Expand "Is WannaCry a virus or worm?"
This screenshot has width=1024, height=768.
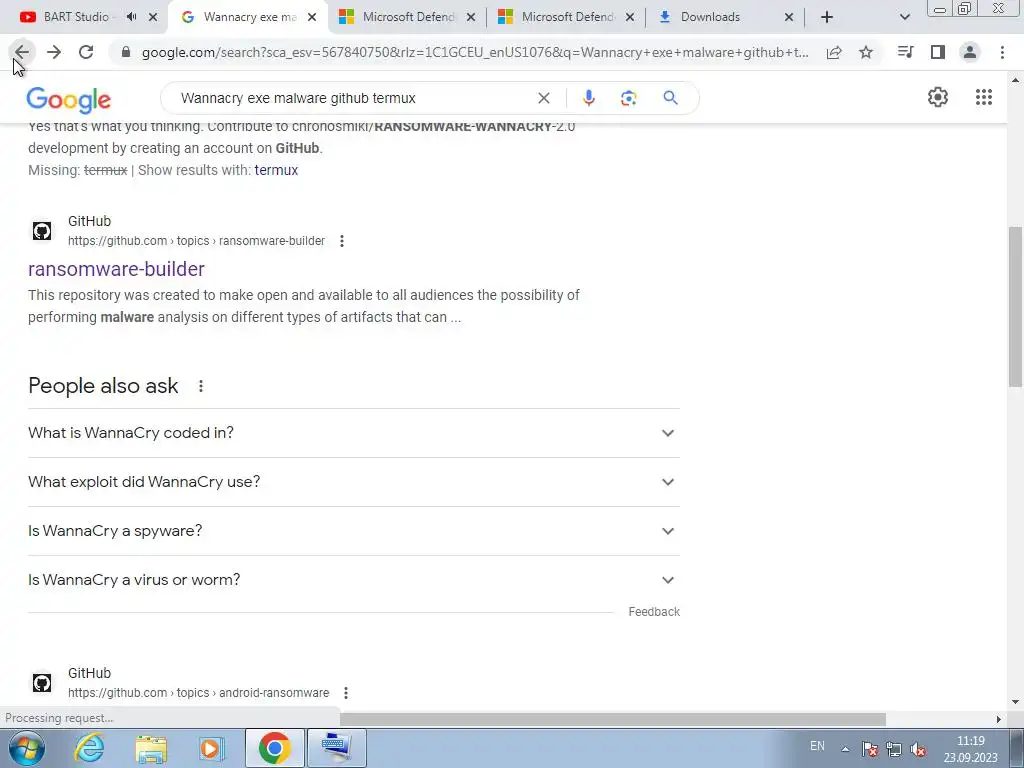354,580
